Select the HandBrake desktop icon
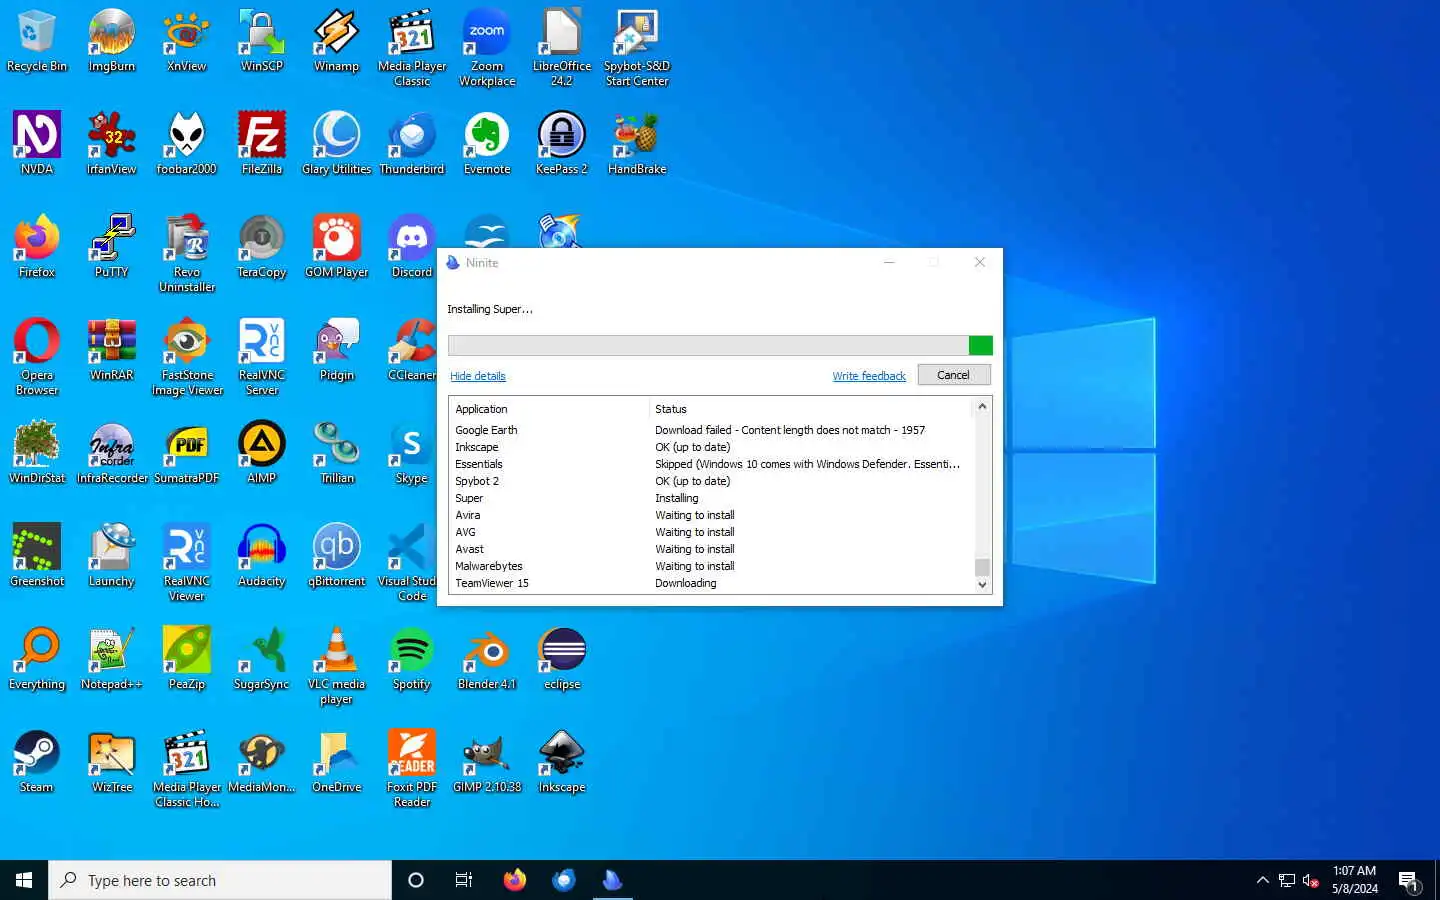The width and height of the screenshot is (1440, 900). (637, 144)
